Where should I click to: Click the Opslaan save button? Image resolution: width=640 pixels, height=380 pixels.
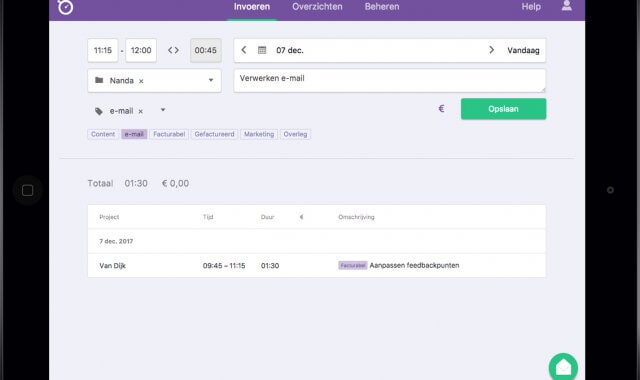[503, 109]
